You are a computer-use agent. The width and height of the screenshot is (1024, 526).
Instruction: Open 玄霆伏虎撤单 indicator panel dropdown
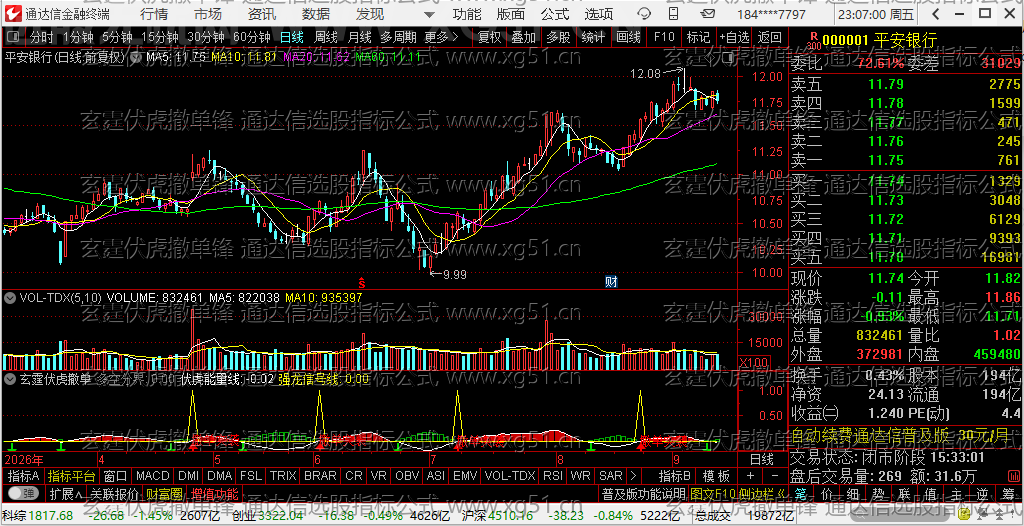tap(10, 378)
